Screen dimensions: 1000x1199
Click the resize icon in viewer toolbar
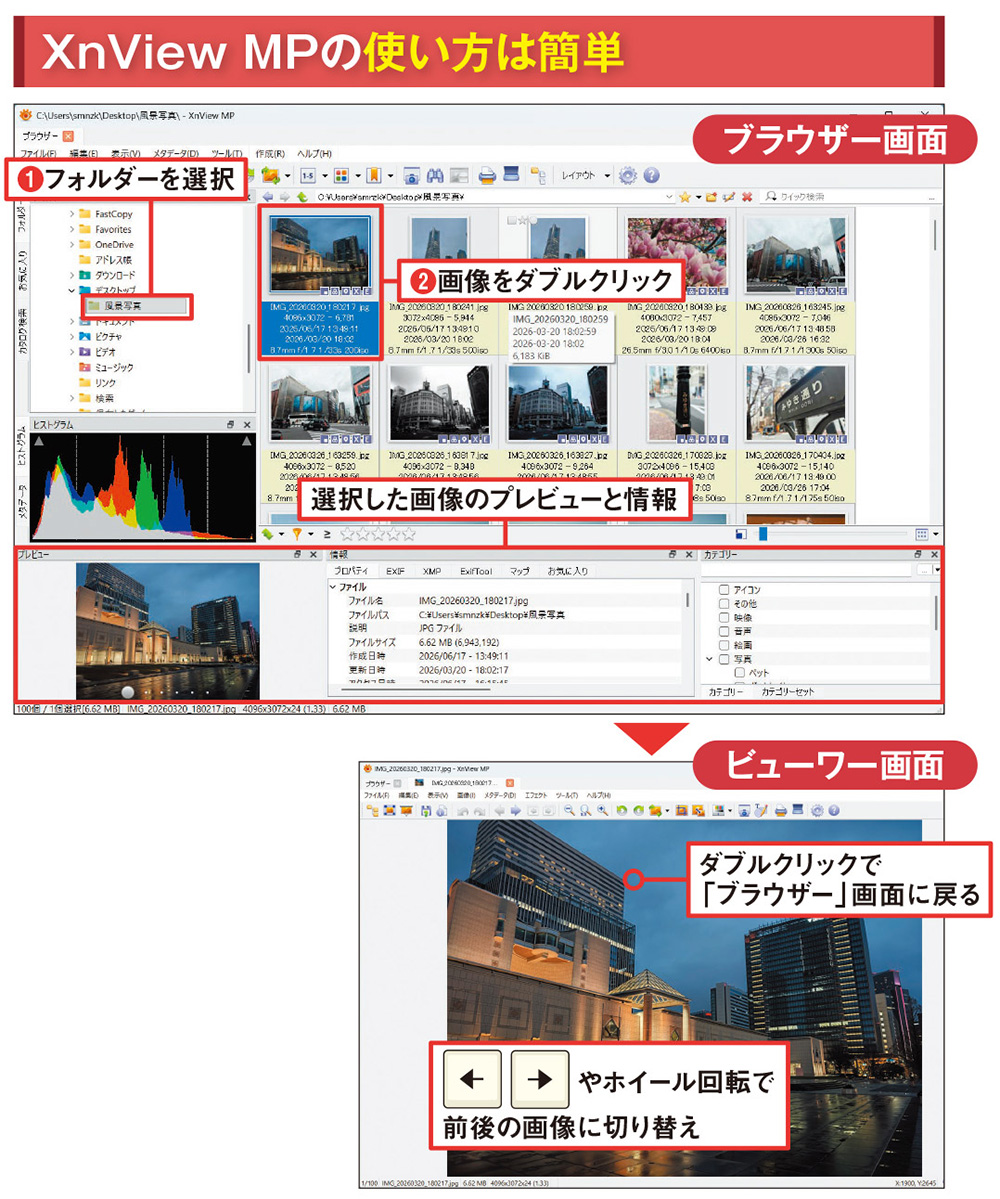698,811
